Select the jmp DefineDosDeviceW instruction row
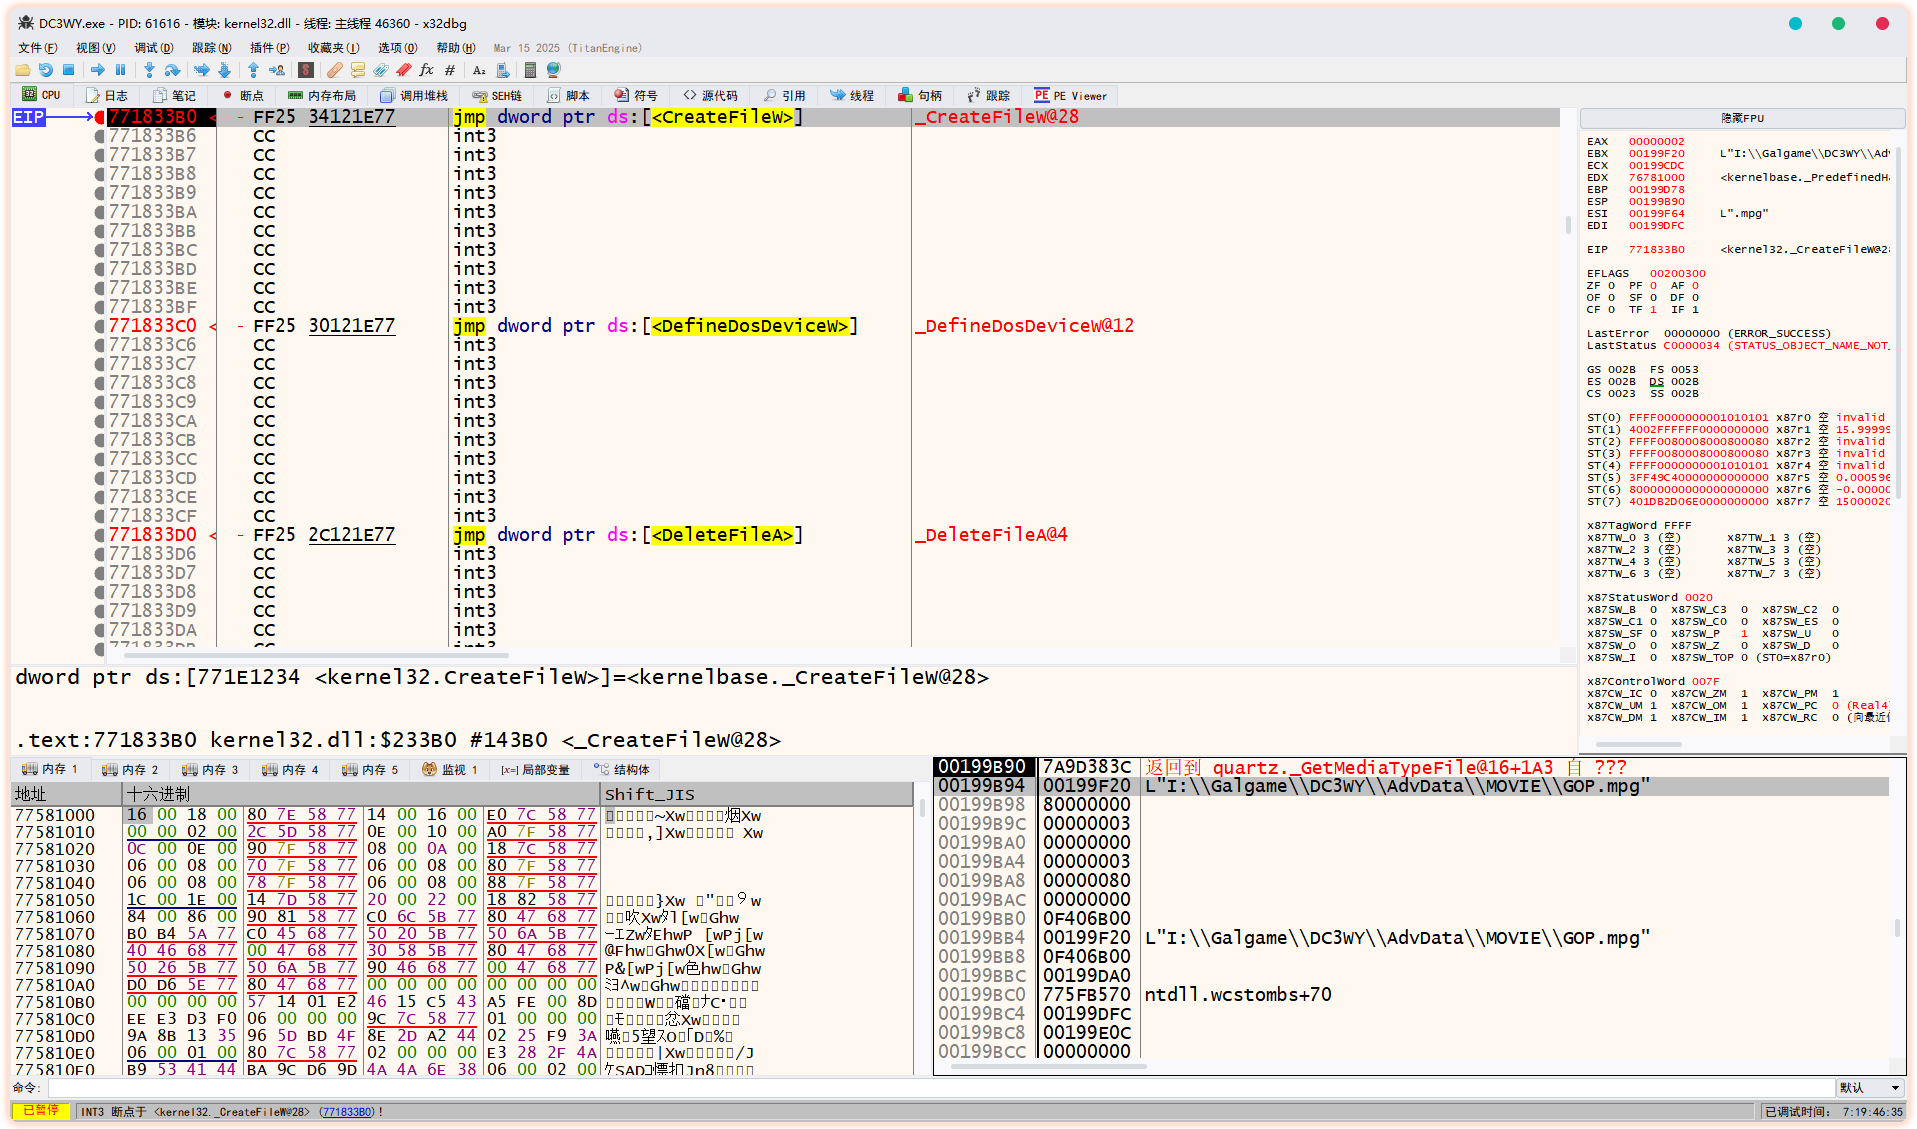Screen dimensions: 1917x1129 [834, 326]
